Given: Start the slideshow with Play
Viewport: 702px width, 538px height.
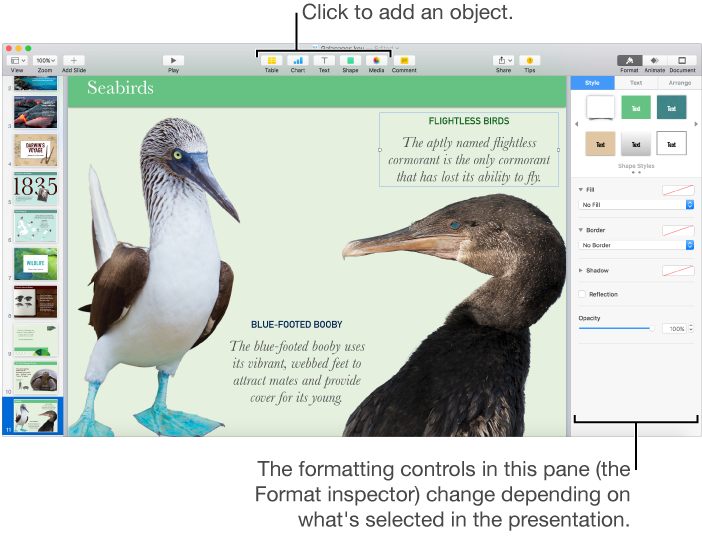Looking at the screenshot, I should (173, 60).
